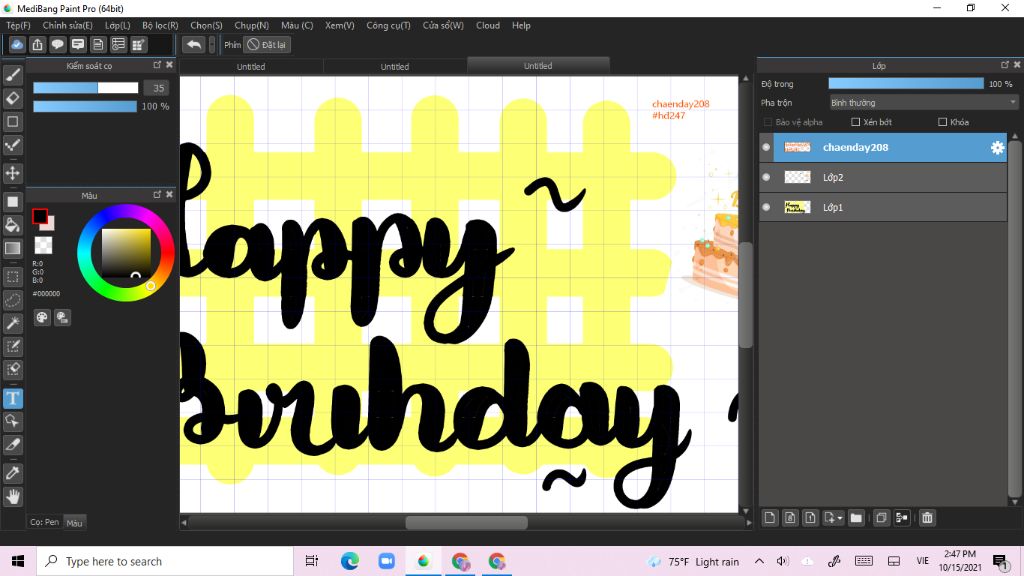1024x576 pixels.
Task: Select the Fill rectangle tool
Action: click(x=12, y=202)
